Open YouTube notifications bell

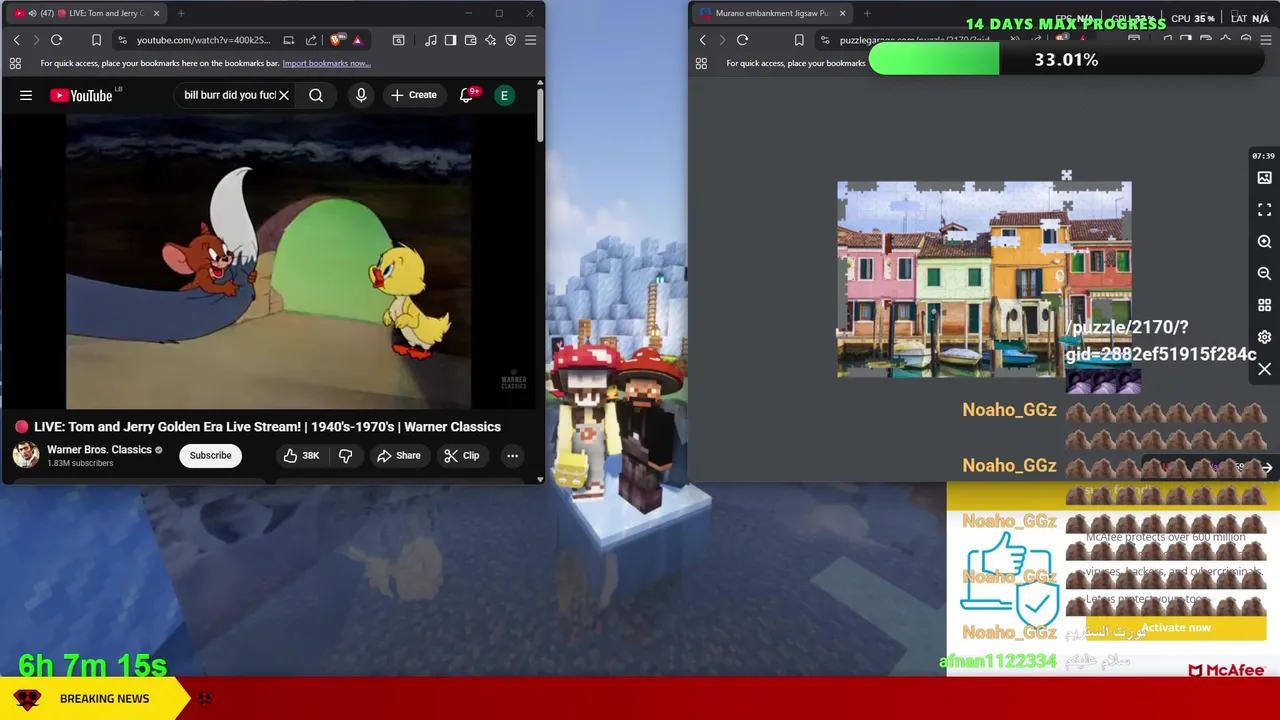click(x=466, y=95)
